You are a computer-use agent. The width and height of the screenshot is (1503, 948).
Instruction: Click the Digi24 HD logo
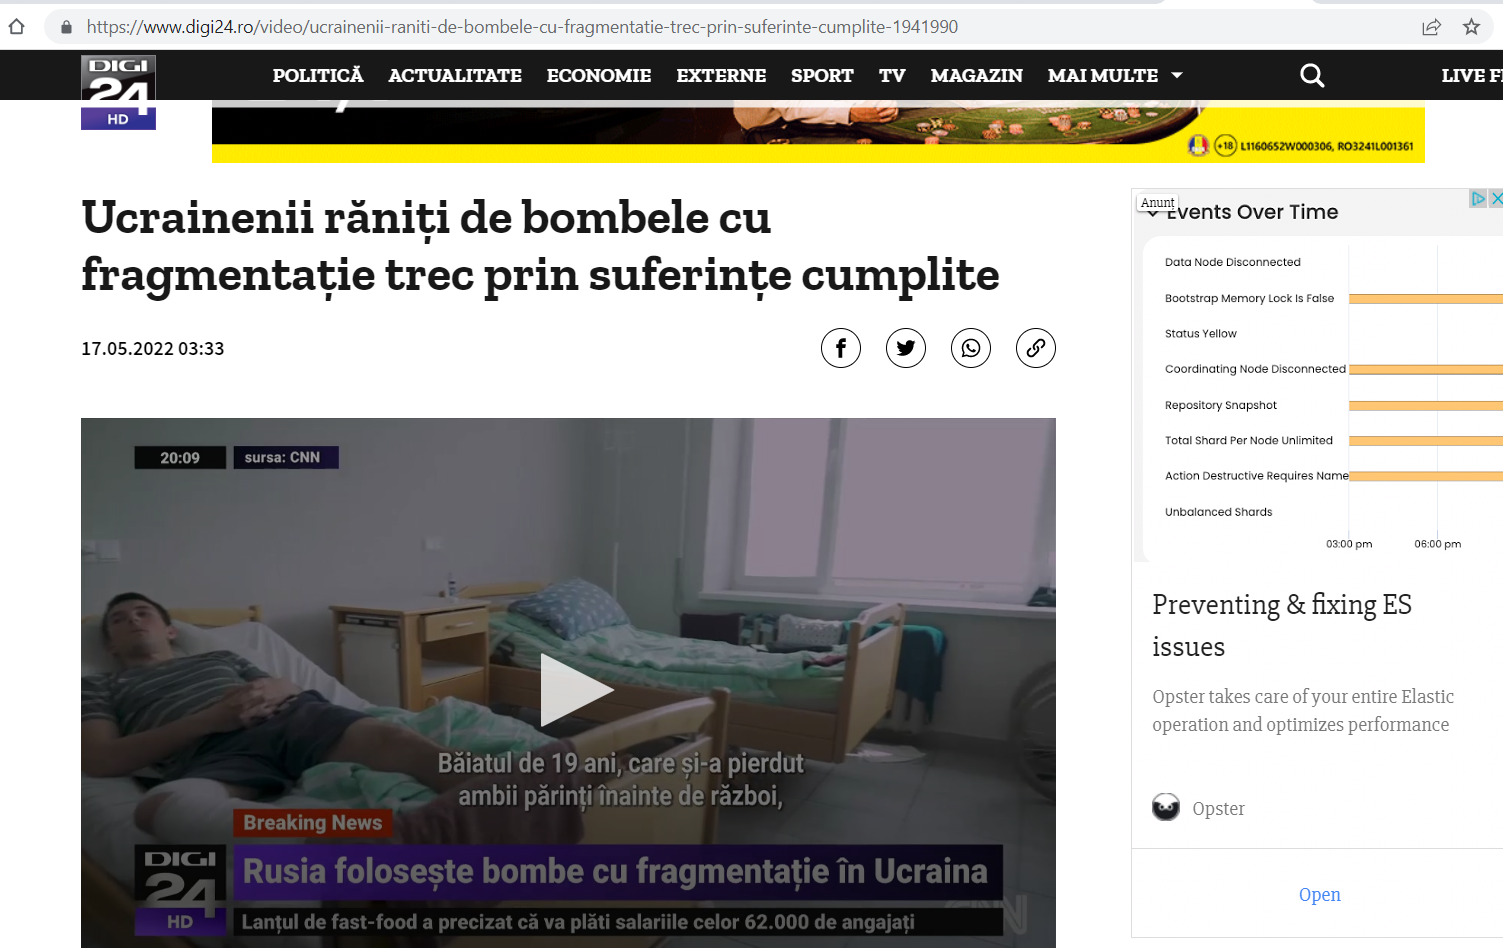click(118, 92)
